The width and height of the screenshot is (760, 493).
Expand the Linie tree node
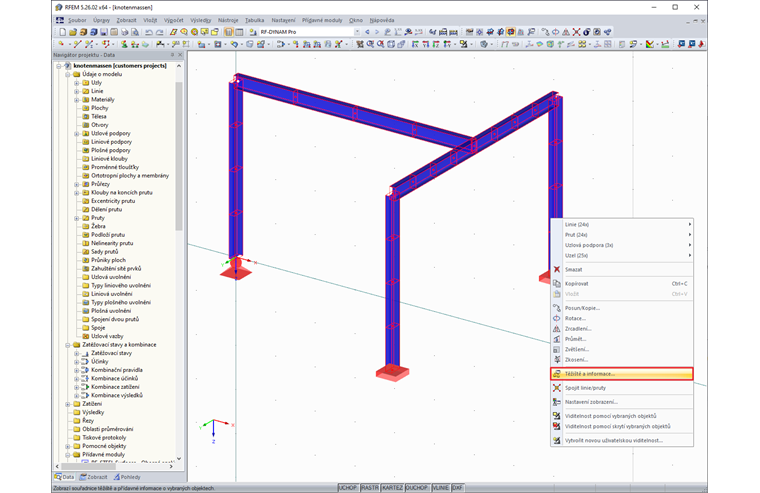(x=77, y=91)
